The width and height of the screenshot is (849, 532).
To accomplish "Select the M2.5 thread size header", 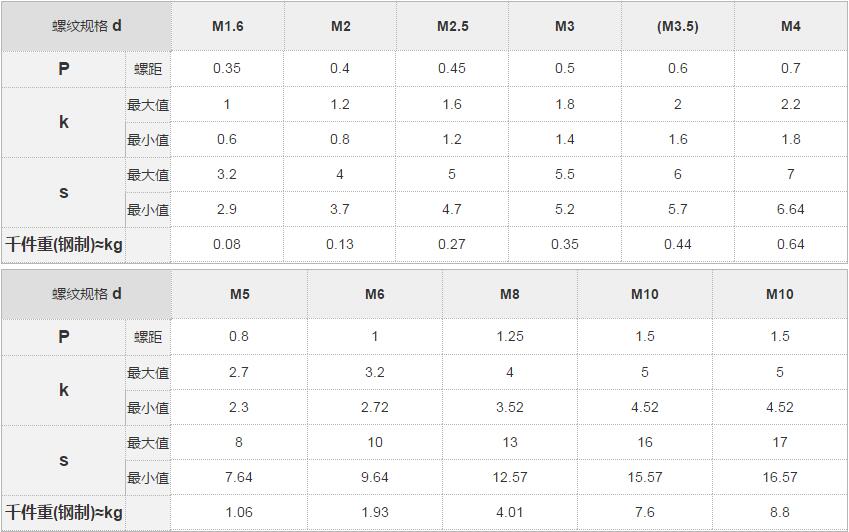I will pyautogui.click(x=453, y=27).
